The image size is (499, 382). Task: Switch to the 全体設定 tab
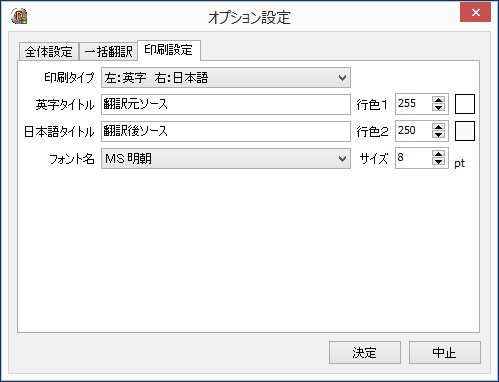(49, 52)
